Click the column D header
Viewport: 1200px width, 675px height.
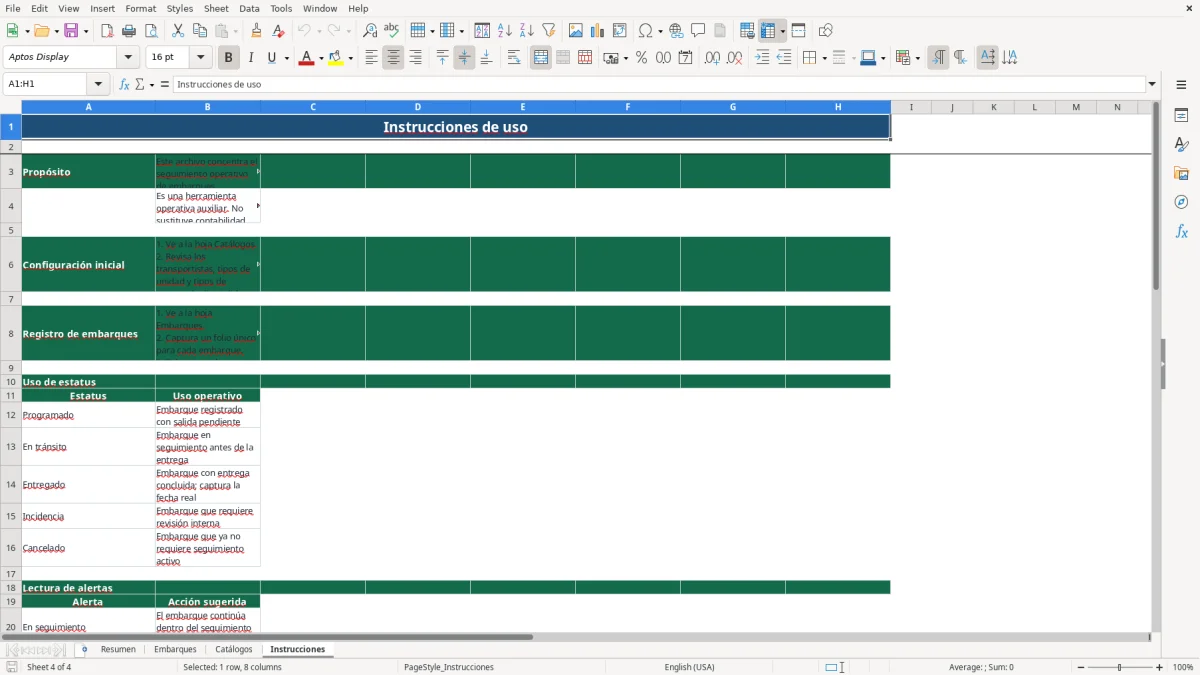coord(418,107)
